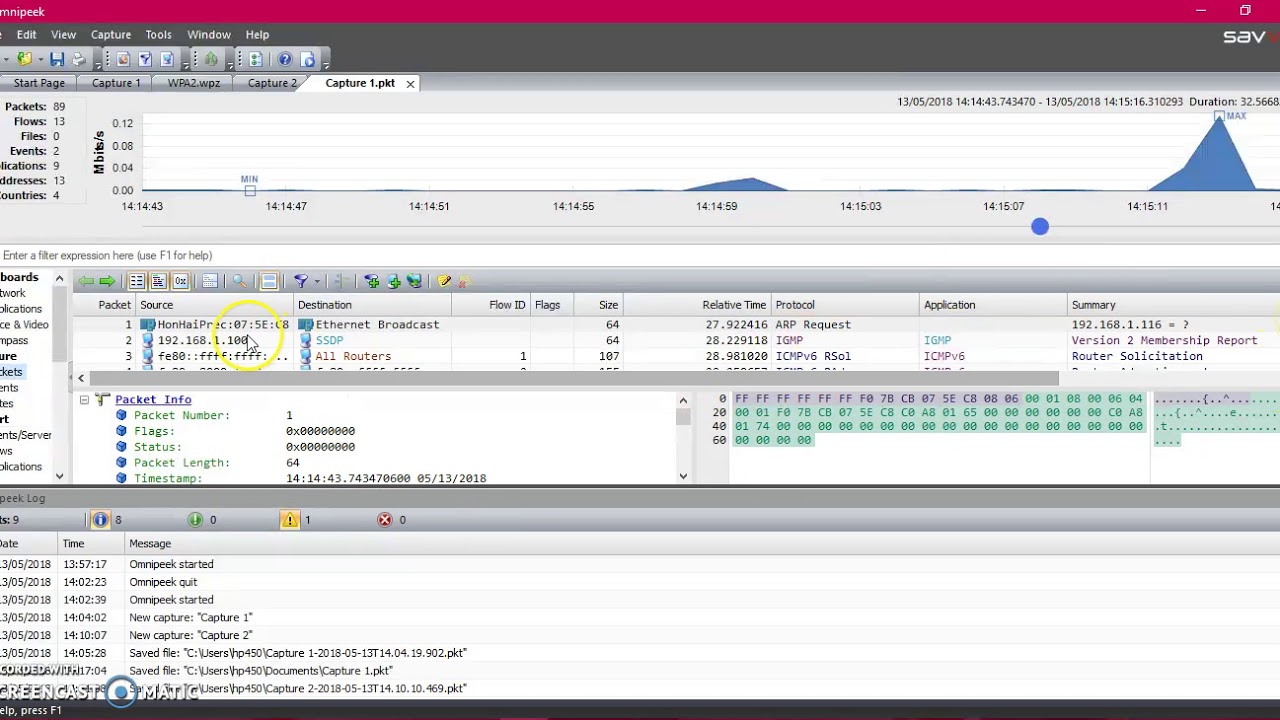Click the Save (floppy disk) toolbar icon
Image resolution: width=1280 pixels, height=720 pixels.
point(57,60)
